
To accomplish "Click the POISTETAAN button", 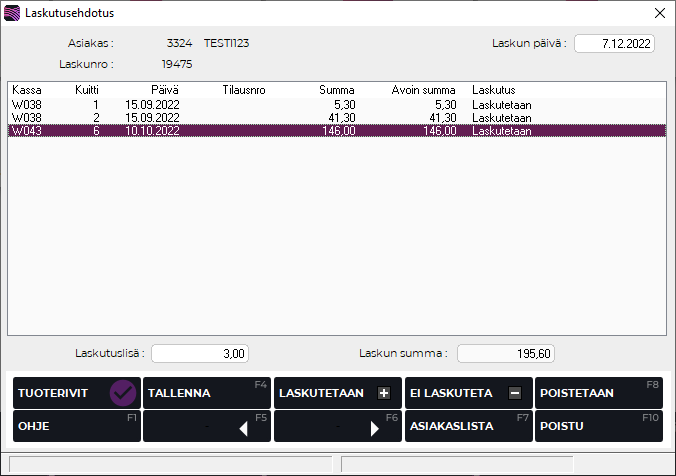I will coord(597,393).
